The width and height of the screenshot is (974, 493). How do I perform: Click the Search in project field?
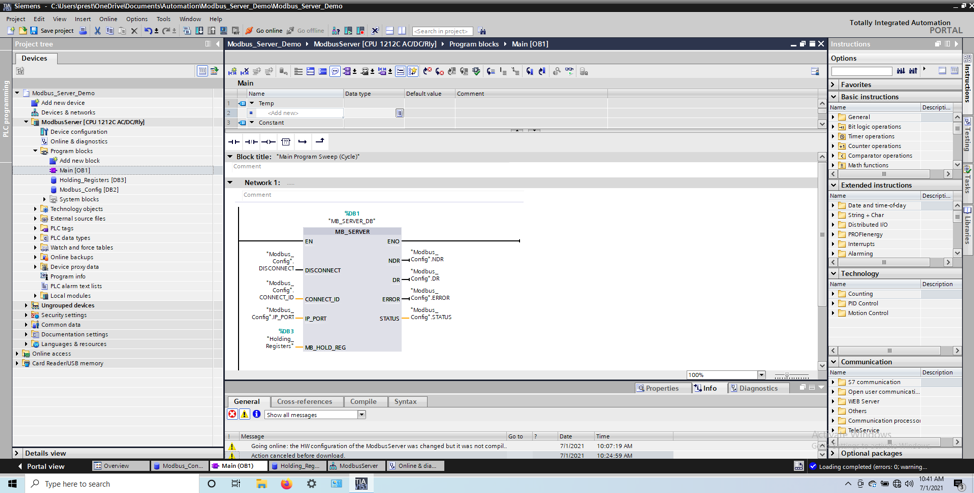point(442,30)
